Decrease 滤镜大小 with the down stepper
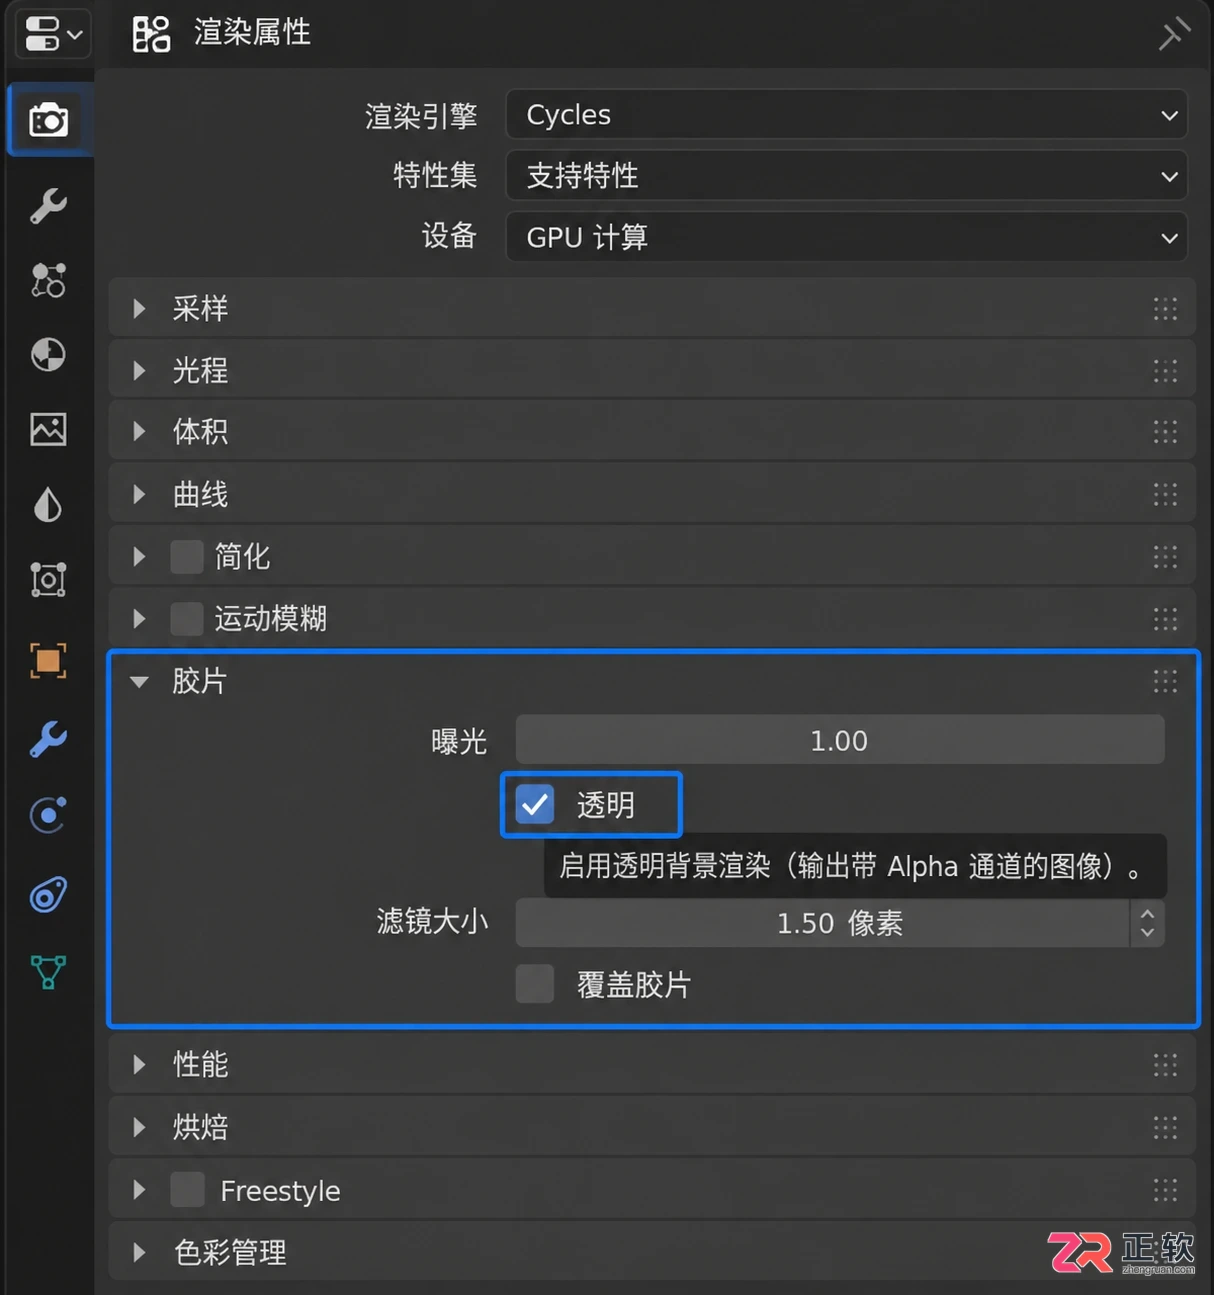The image size is (1214, 1295). [1148, 933]
